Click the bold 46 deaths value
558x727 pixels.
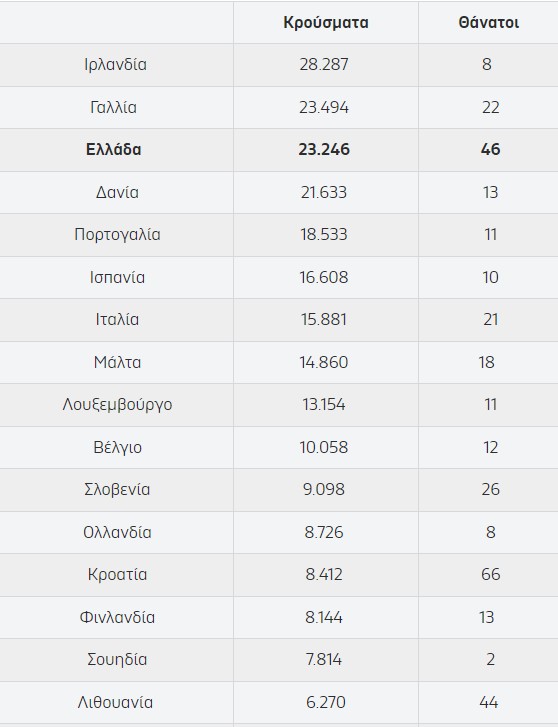coord(490,150)
